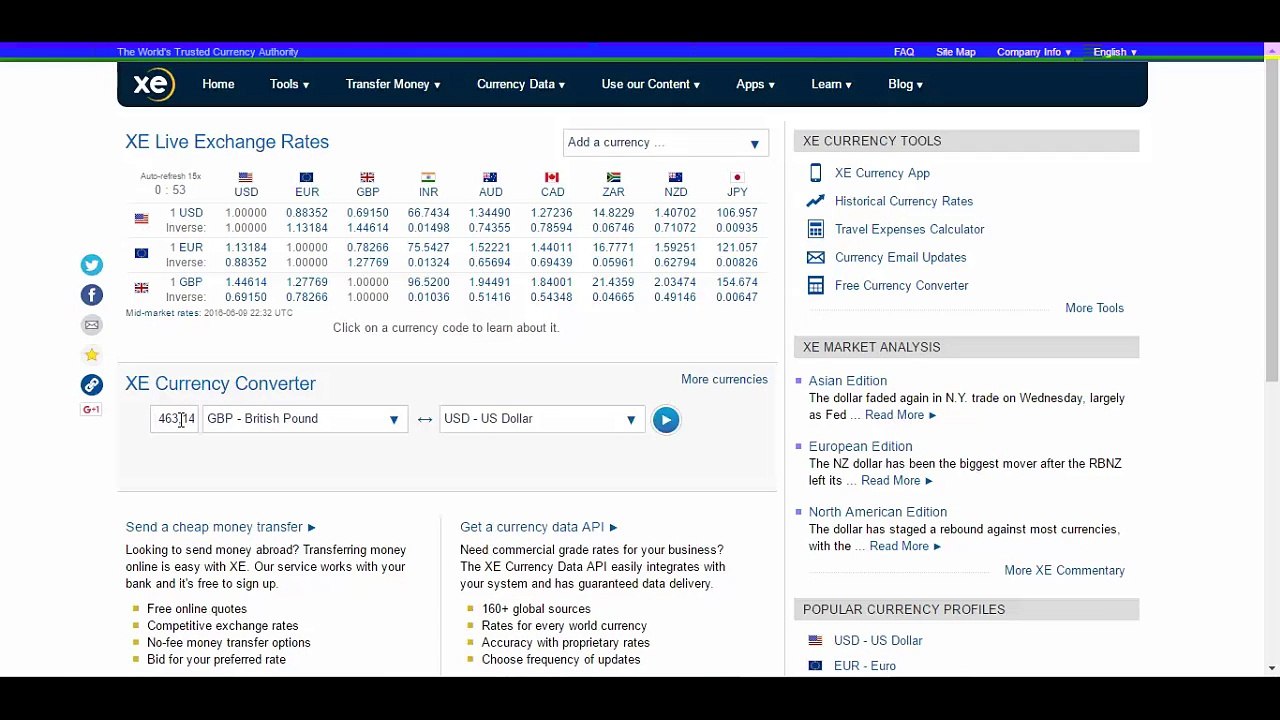The width and height of the screenshot is (1280, 720).
Task: Expand the Transfer Money menu
Action: tap(393, 84)
